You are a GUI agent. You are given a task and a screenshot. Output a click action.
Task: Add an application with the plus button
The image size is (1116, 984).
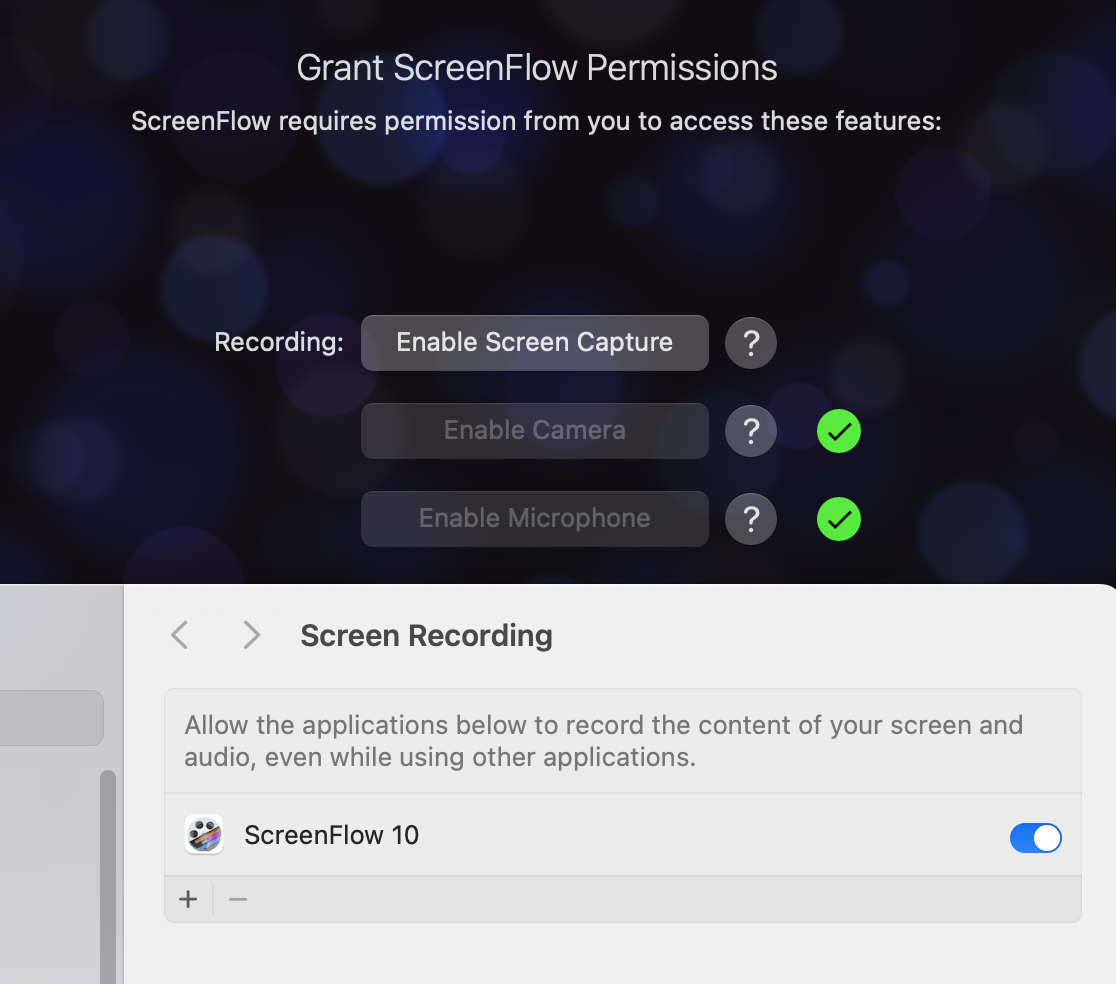pos(188,899)
